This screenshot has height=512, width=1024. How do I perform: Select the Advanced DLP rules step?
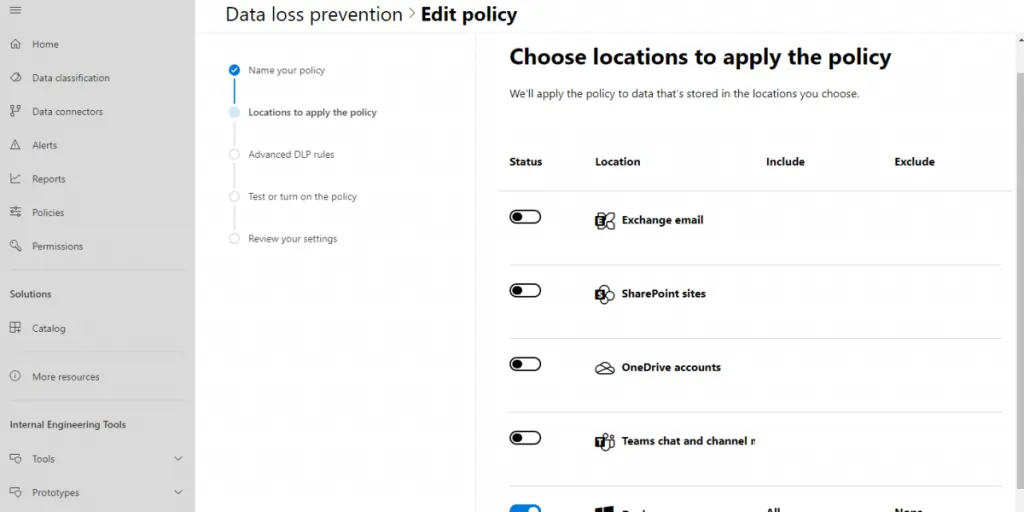pyautogui.click(x=291, y=155)
